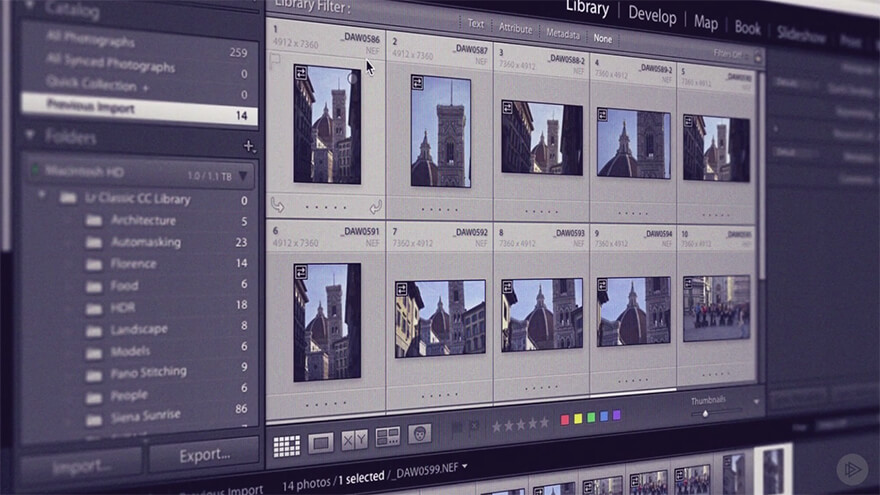The width and height of the screenshot is (880, 495).
Task: Open the Map module
Action: 705,22
